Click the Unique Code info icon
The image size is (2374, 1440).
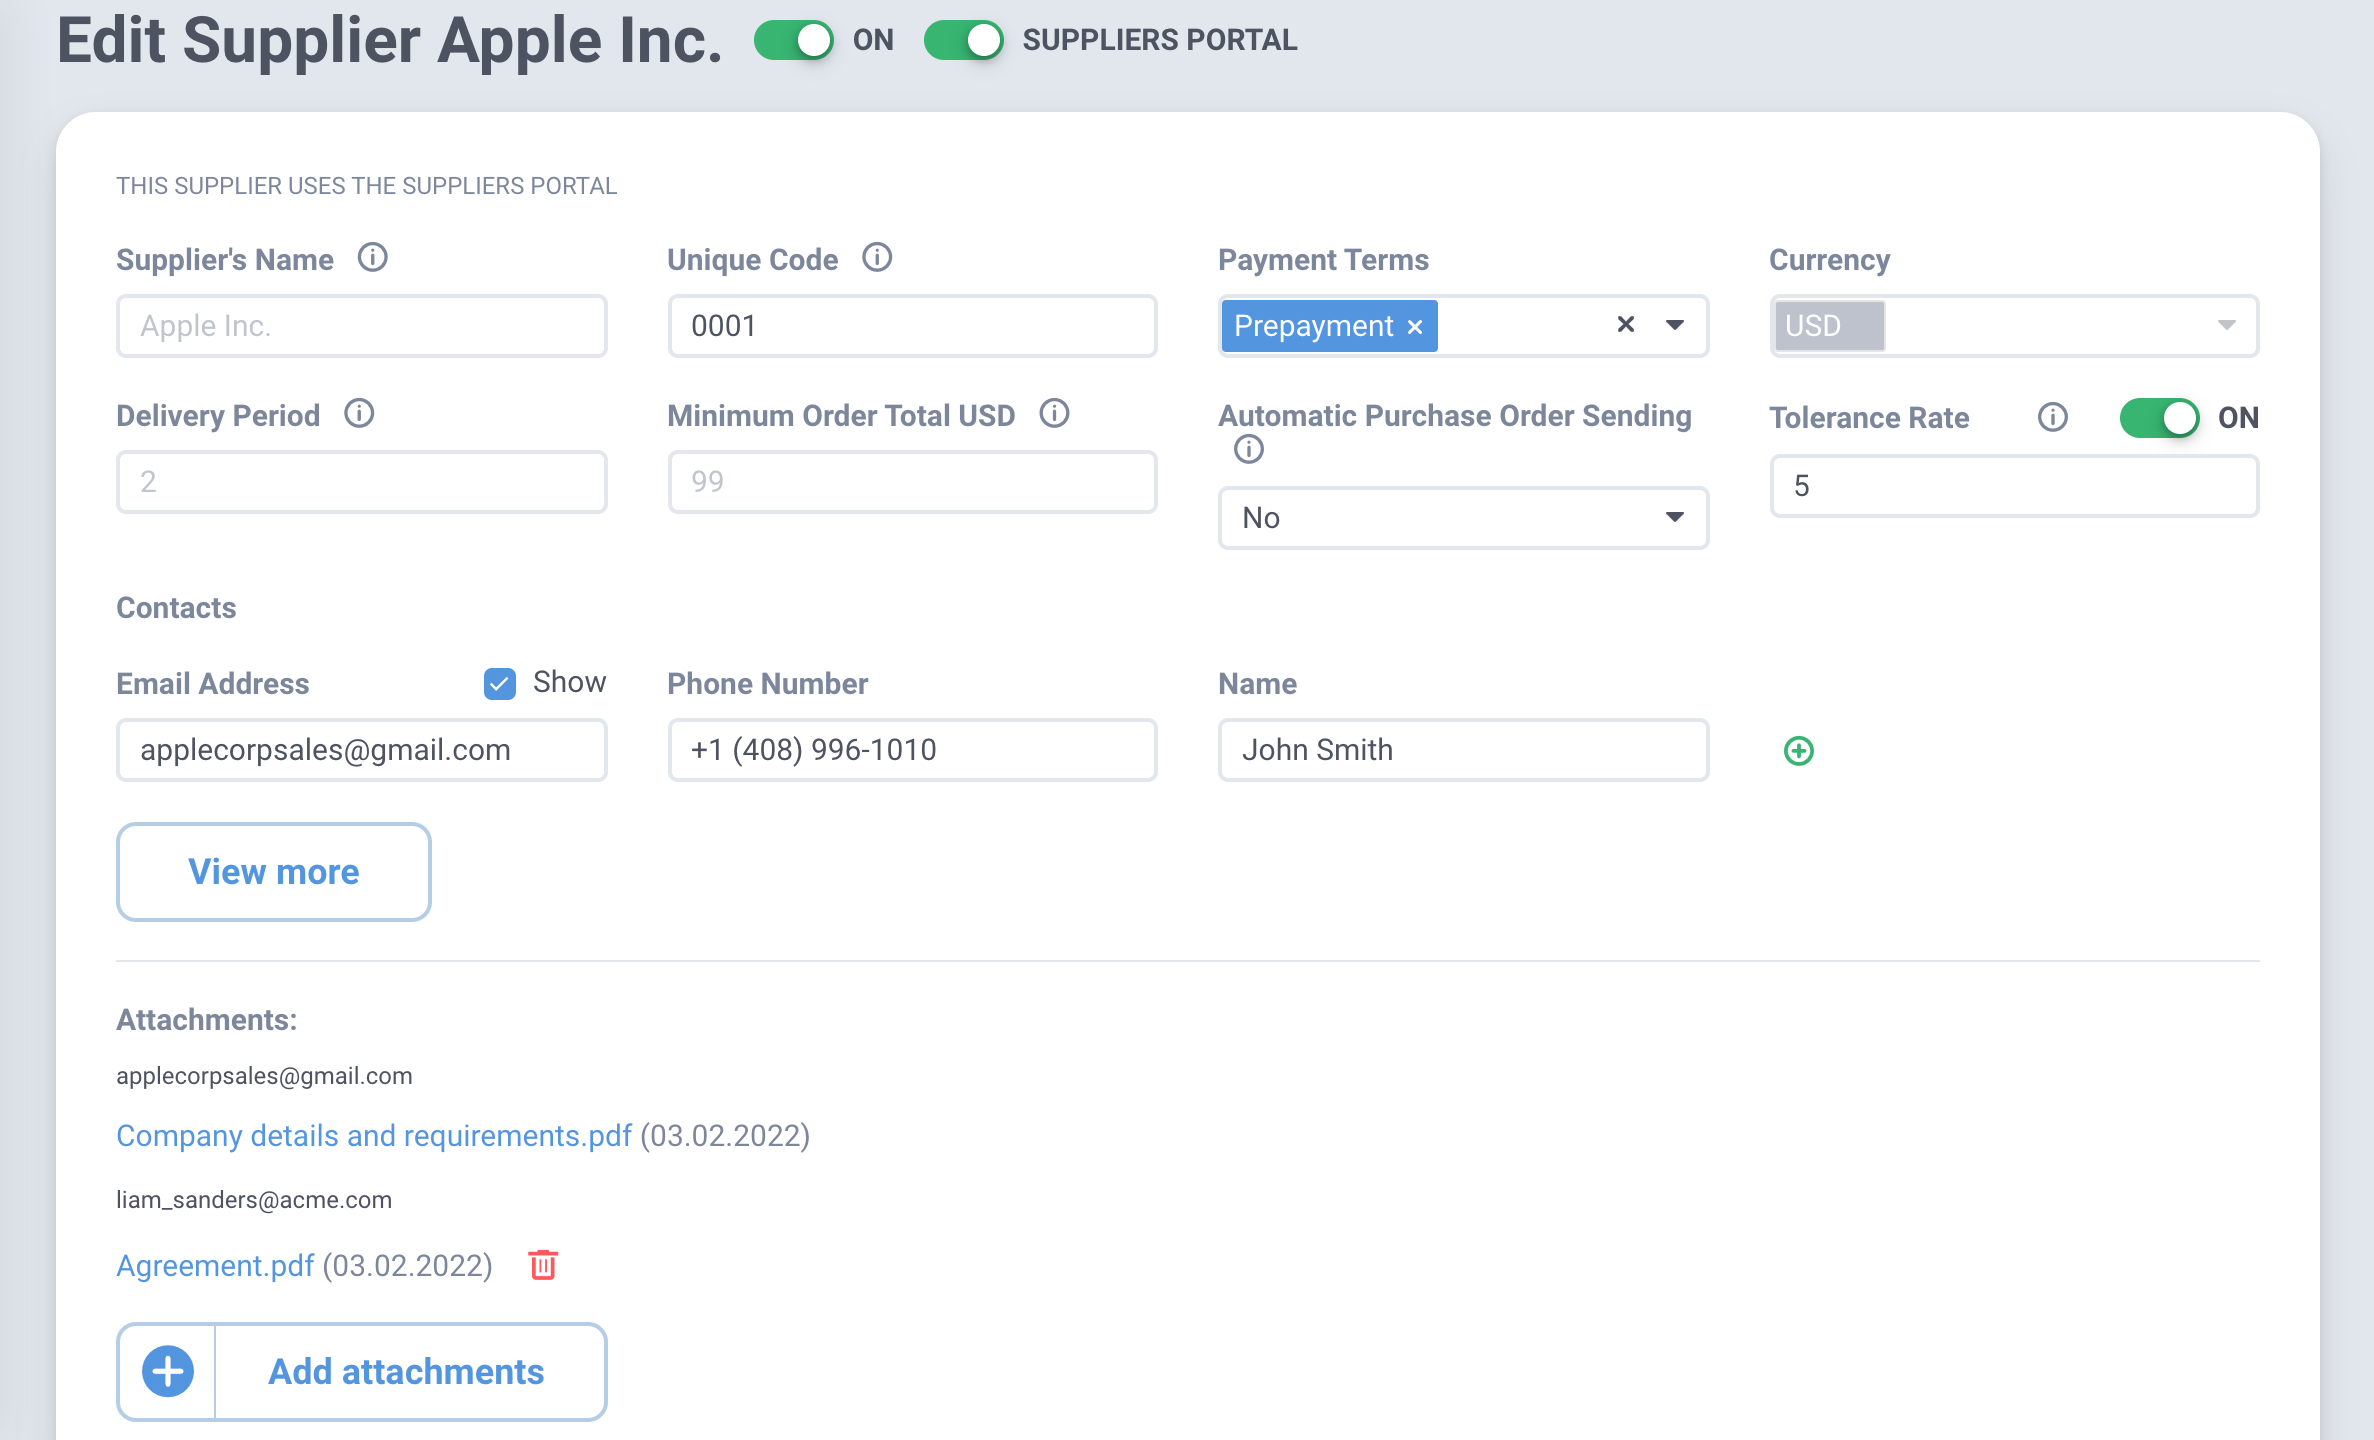click(x=877, y=258)
